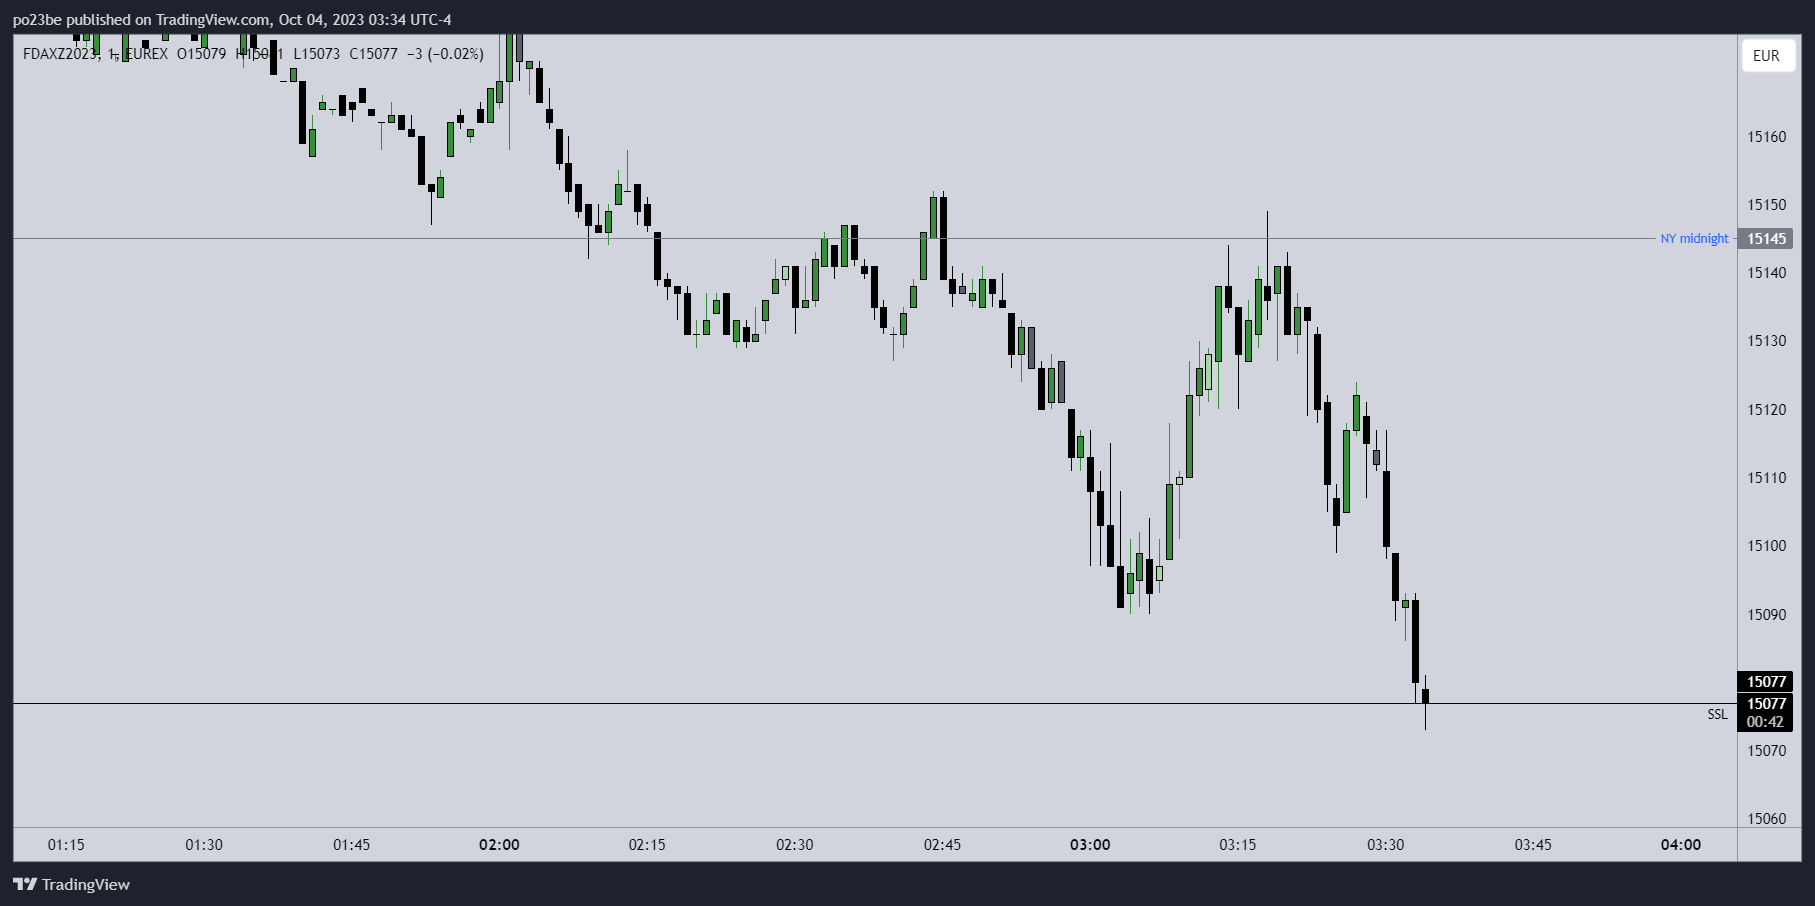Click the 02:00 time axis label

(499, 845)
